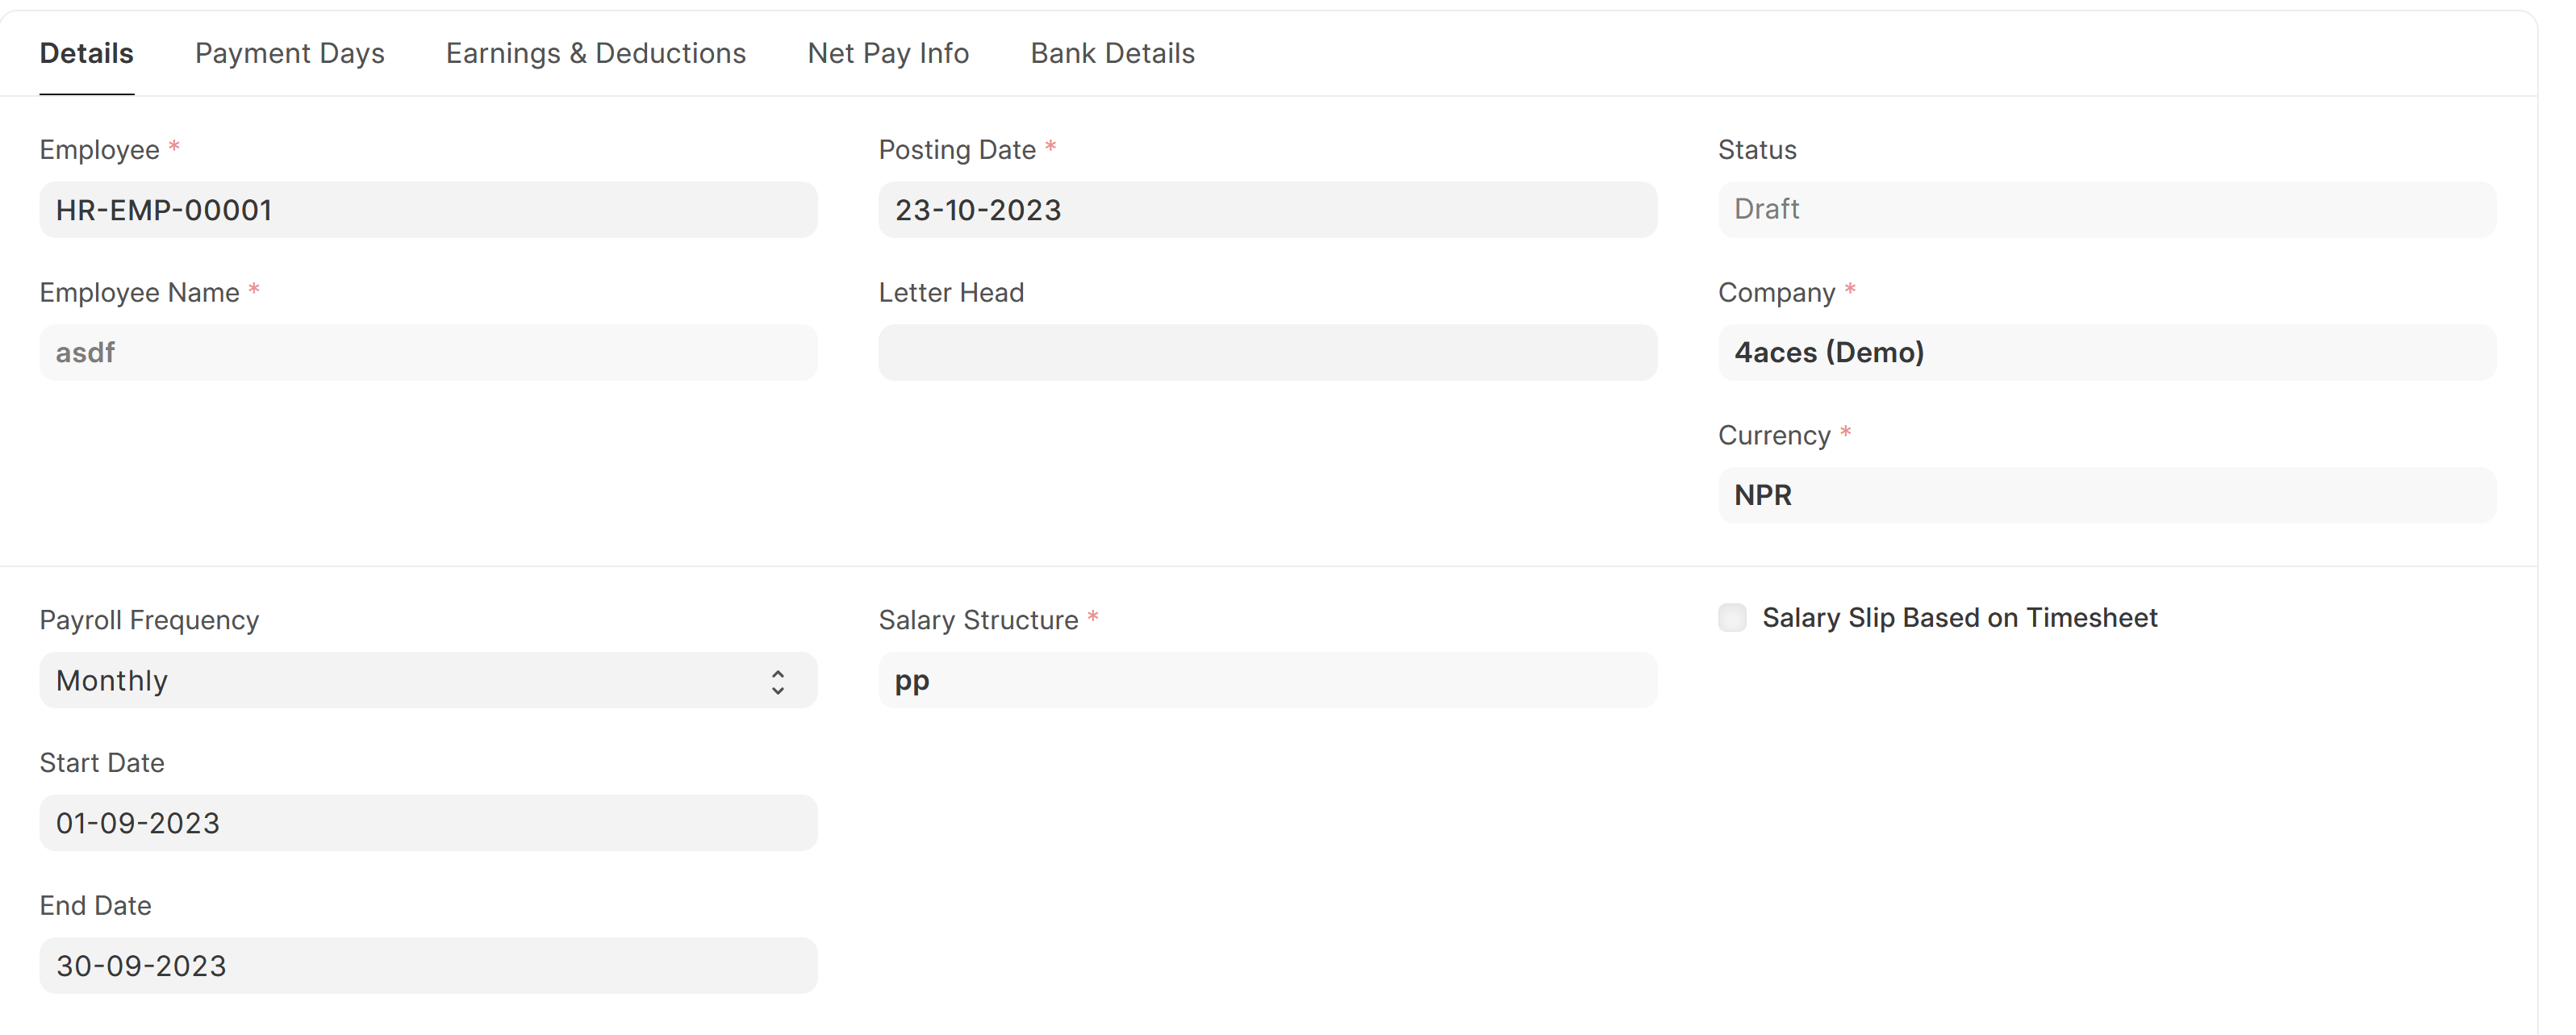Enable Salary Slip Based on Timesheet
This screenshot has width=2576, height=1035.
tap(1731, 618)
